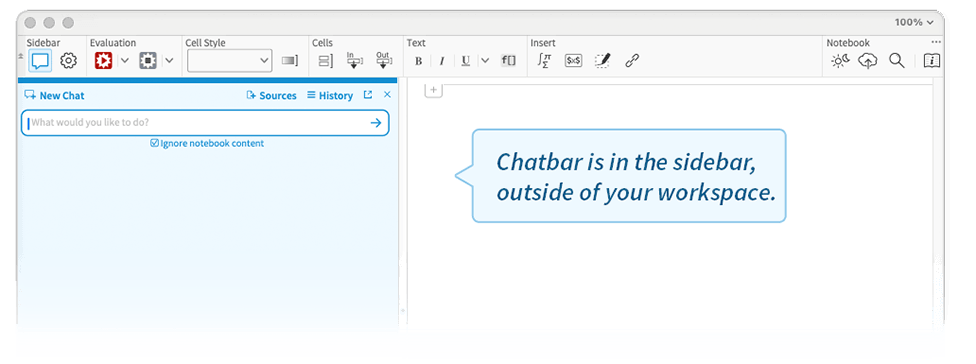The width and height of the screenshot is (976, 364).
Task: Toggle italic text formatting
Action: coord(441,61)
